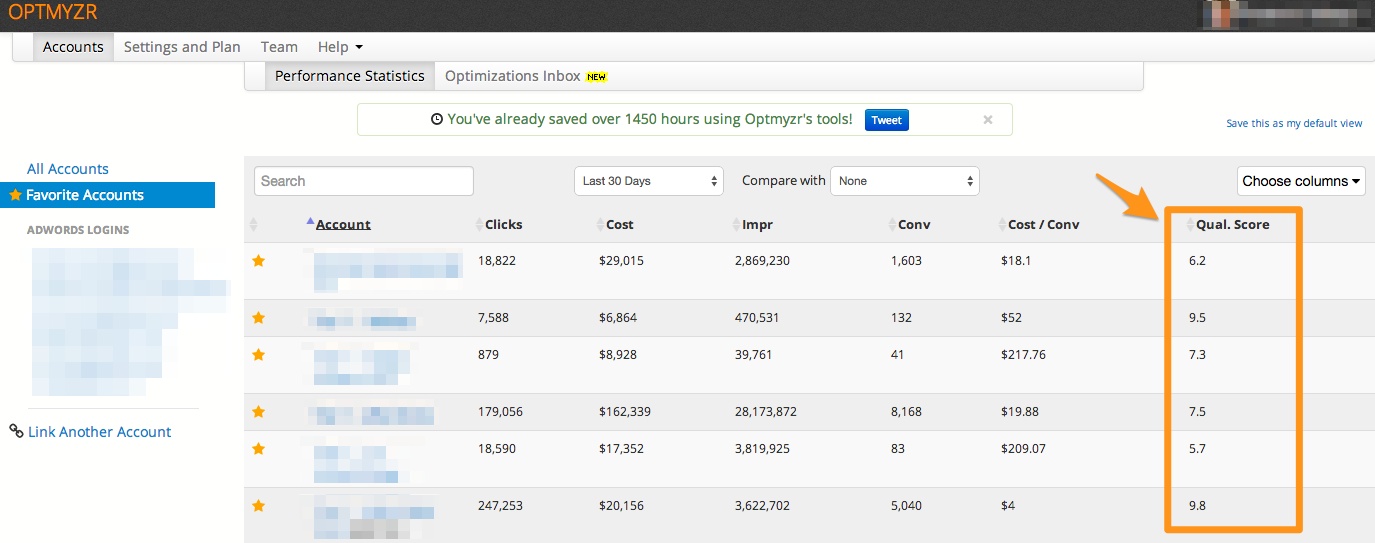Click the conversions value 5,040
Image resolution: width=1375 pixels, height=543 pixels.
pos(906,505)
